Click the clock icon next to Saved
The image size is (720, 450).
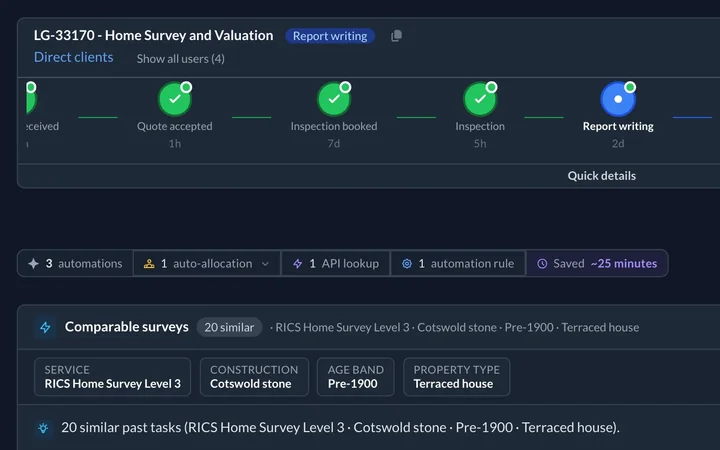pyautogui.click(x=542, y=264)
